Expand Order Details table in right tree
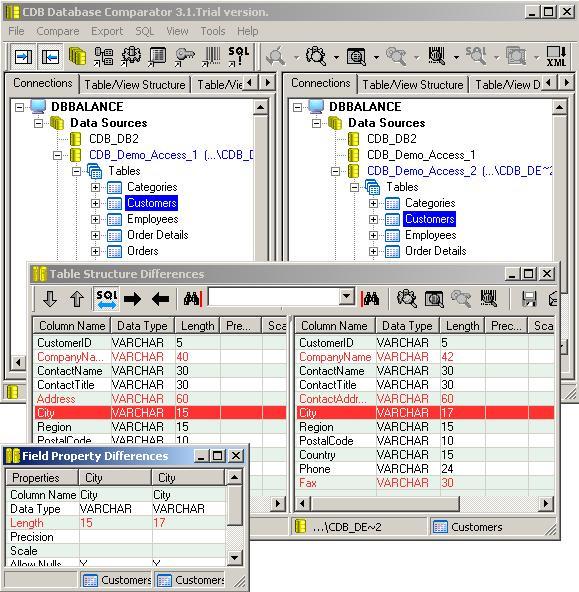Viewport: 579px width, 592px height. coord(373,251)
